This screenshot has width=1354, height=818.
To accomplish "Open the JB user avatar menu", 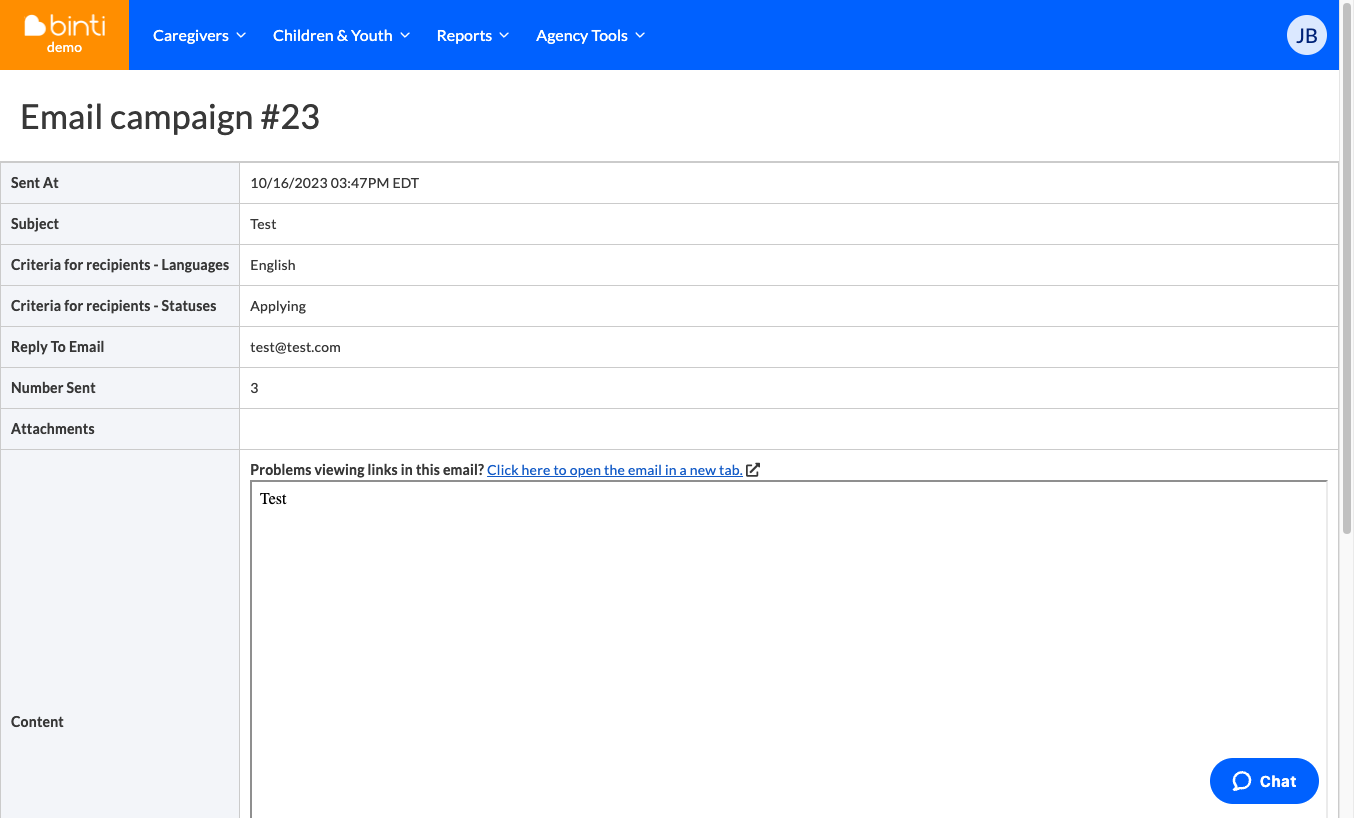I will (1306, 36).
